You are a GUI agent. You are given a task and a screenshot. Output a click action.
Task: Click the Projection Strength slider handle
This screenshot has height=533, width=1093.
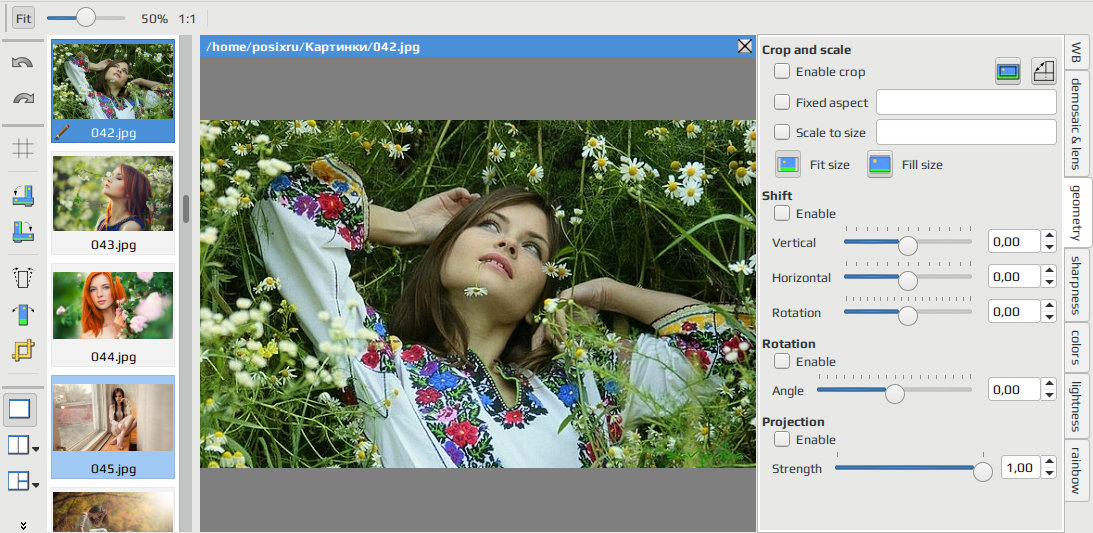tap(983, 472)
